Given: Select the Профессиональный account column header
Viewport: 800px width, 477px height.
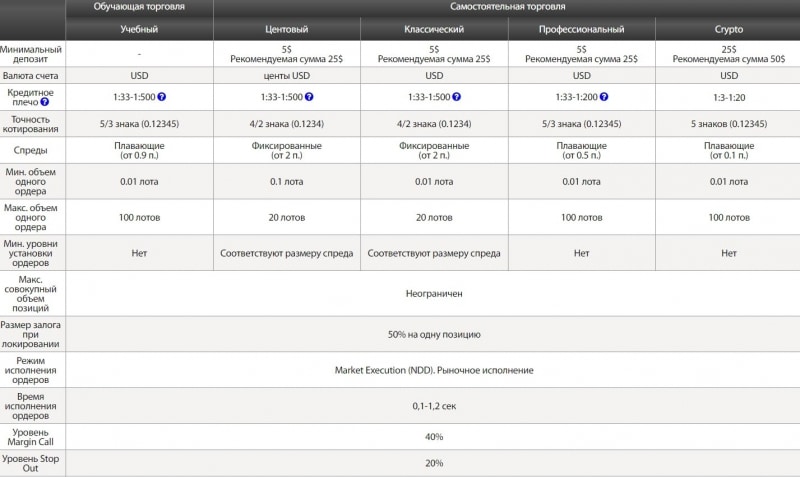Looking at the screenshot, I should pos(582,29).
